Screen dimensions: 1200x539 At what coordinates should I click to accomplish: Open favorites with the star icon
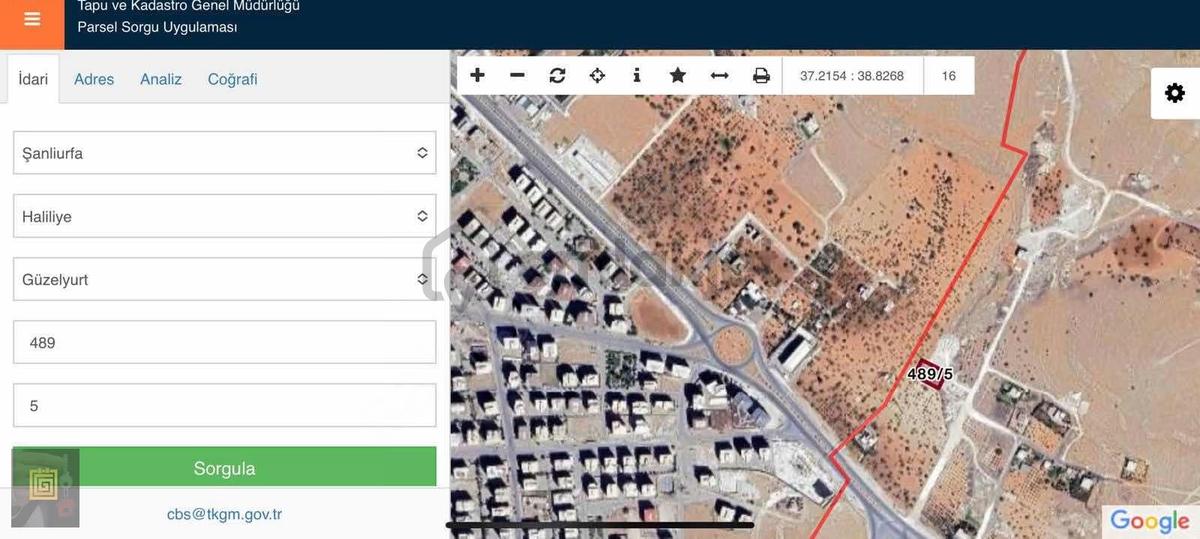(677, 75)
